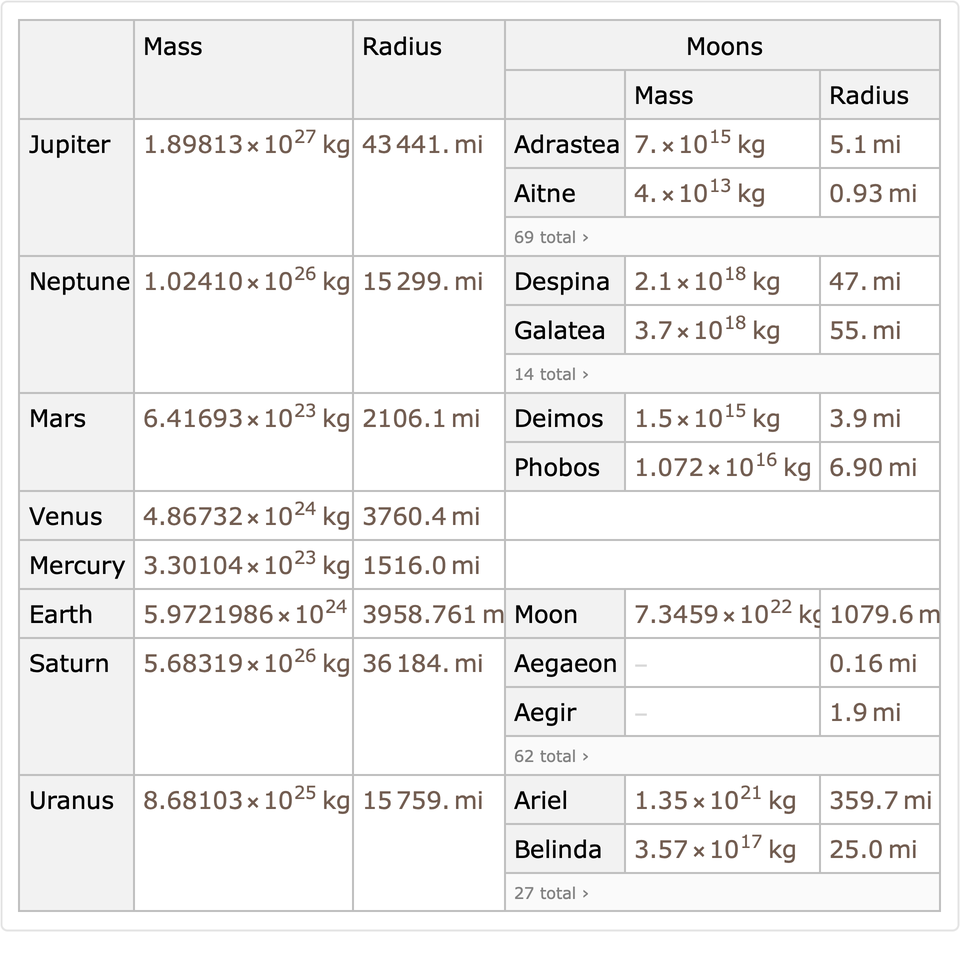Screen dimensions: 962x964
Task: Expand Saturn's "62 total" moons list
Action: (551, 757)
